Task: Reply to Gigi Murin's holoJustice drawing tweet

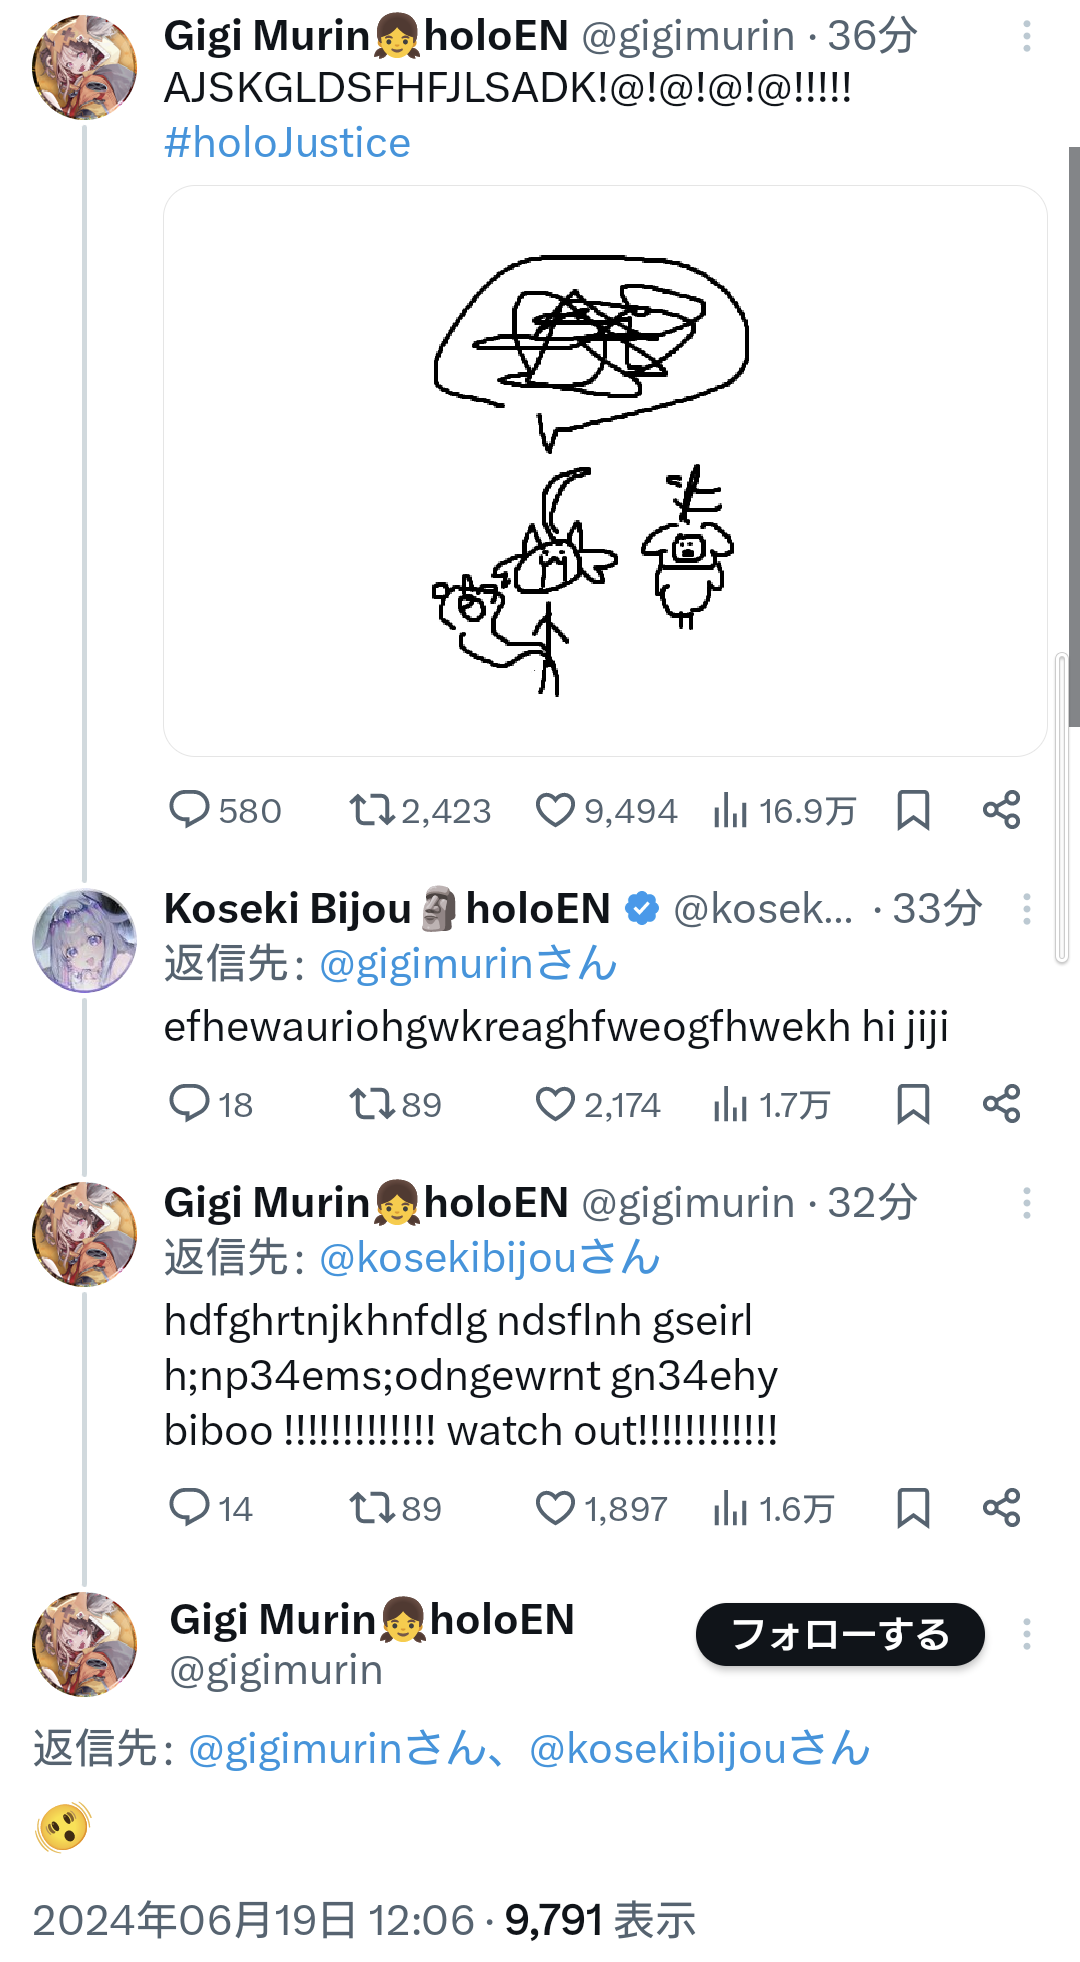Action: click(189, 810)
